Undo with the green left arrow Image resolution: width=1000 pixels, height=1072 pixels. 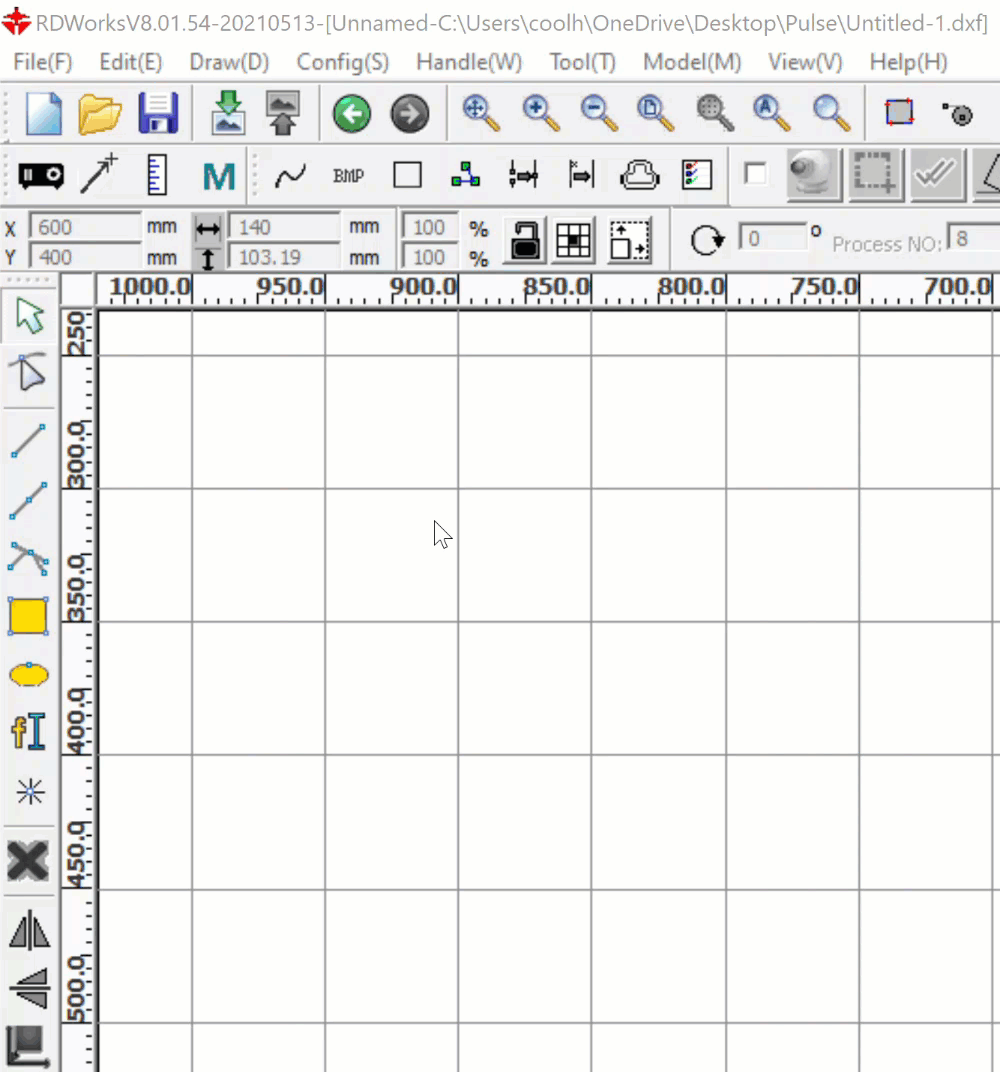pos(352,113)
